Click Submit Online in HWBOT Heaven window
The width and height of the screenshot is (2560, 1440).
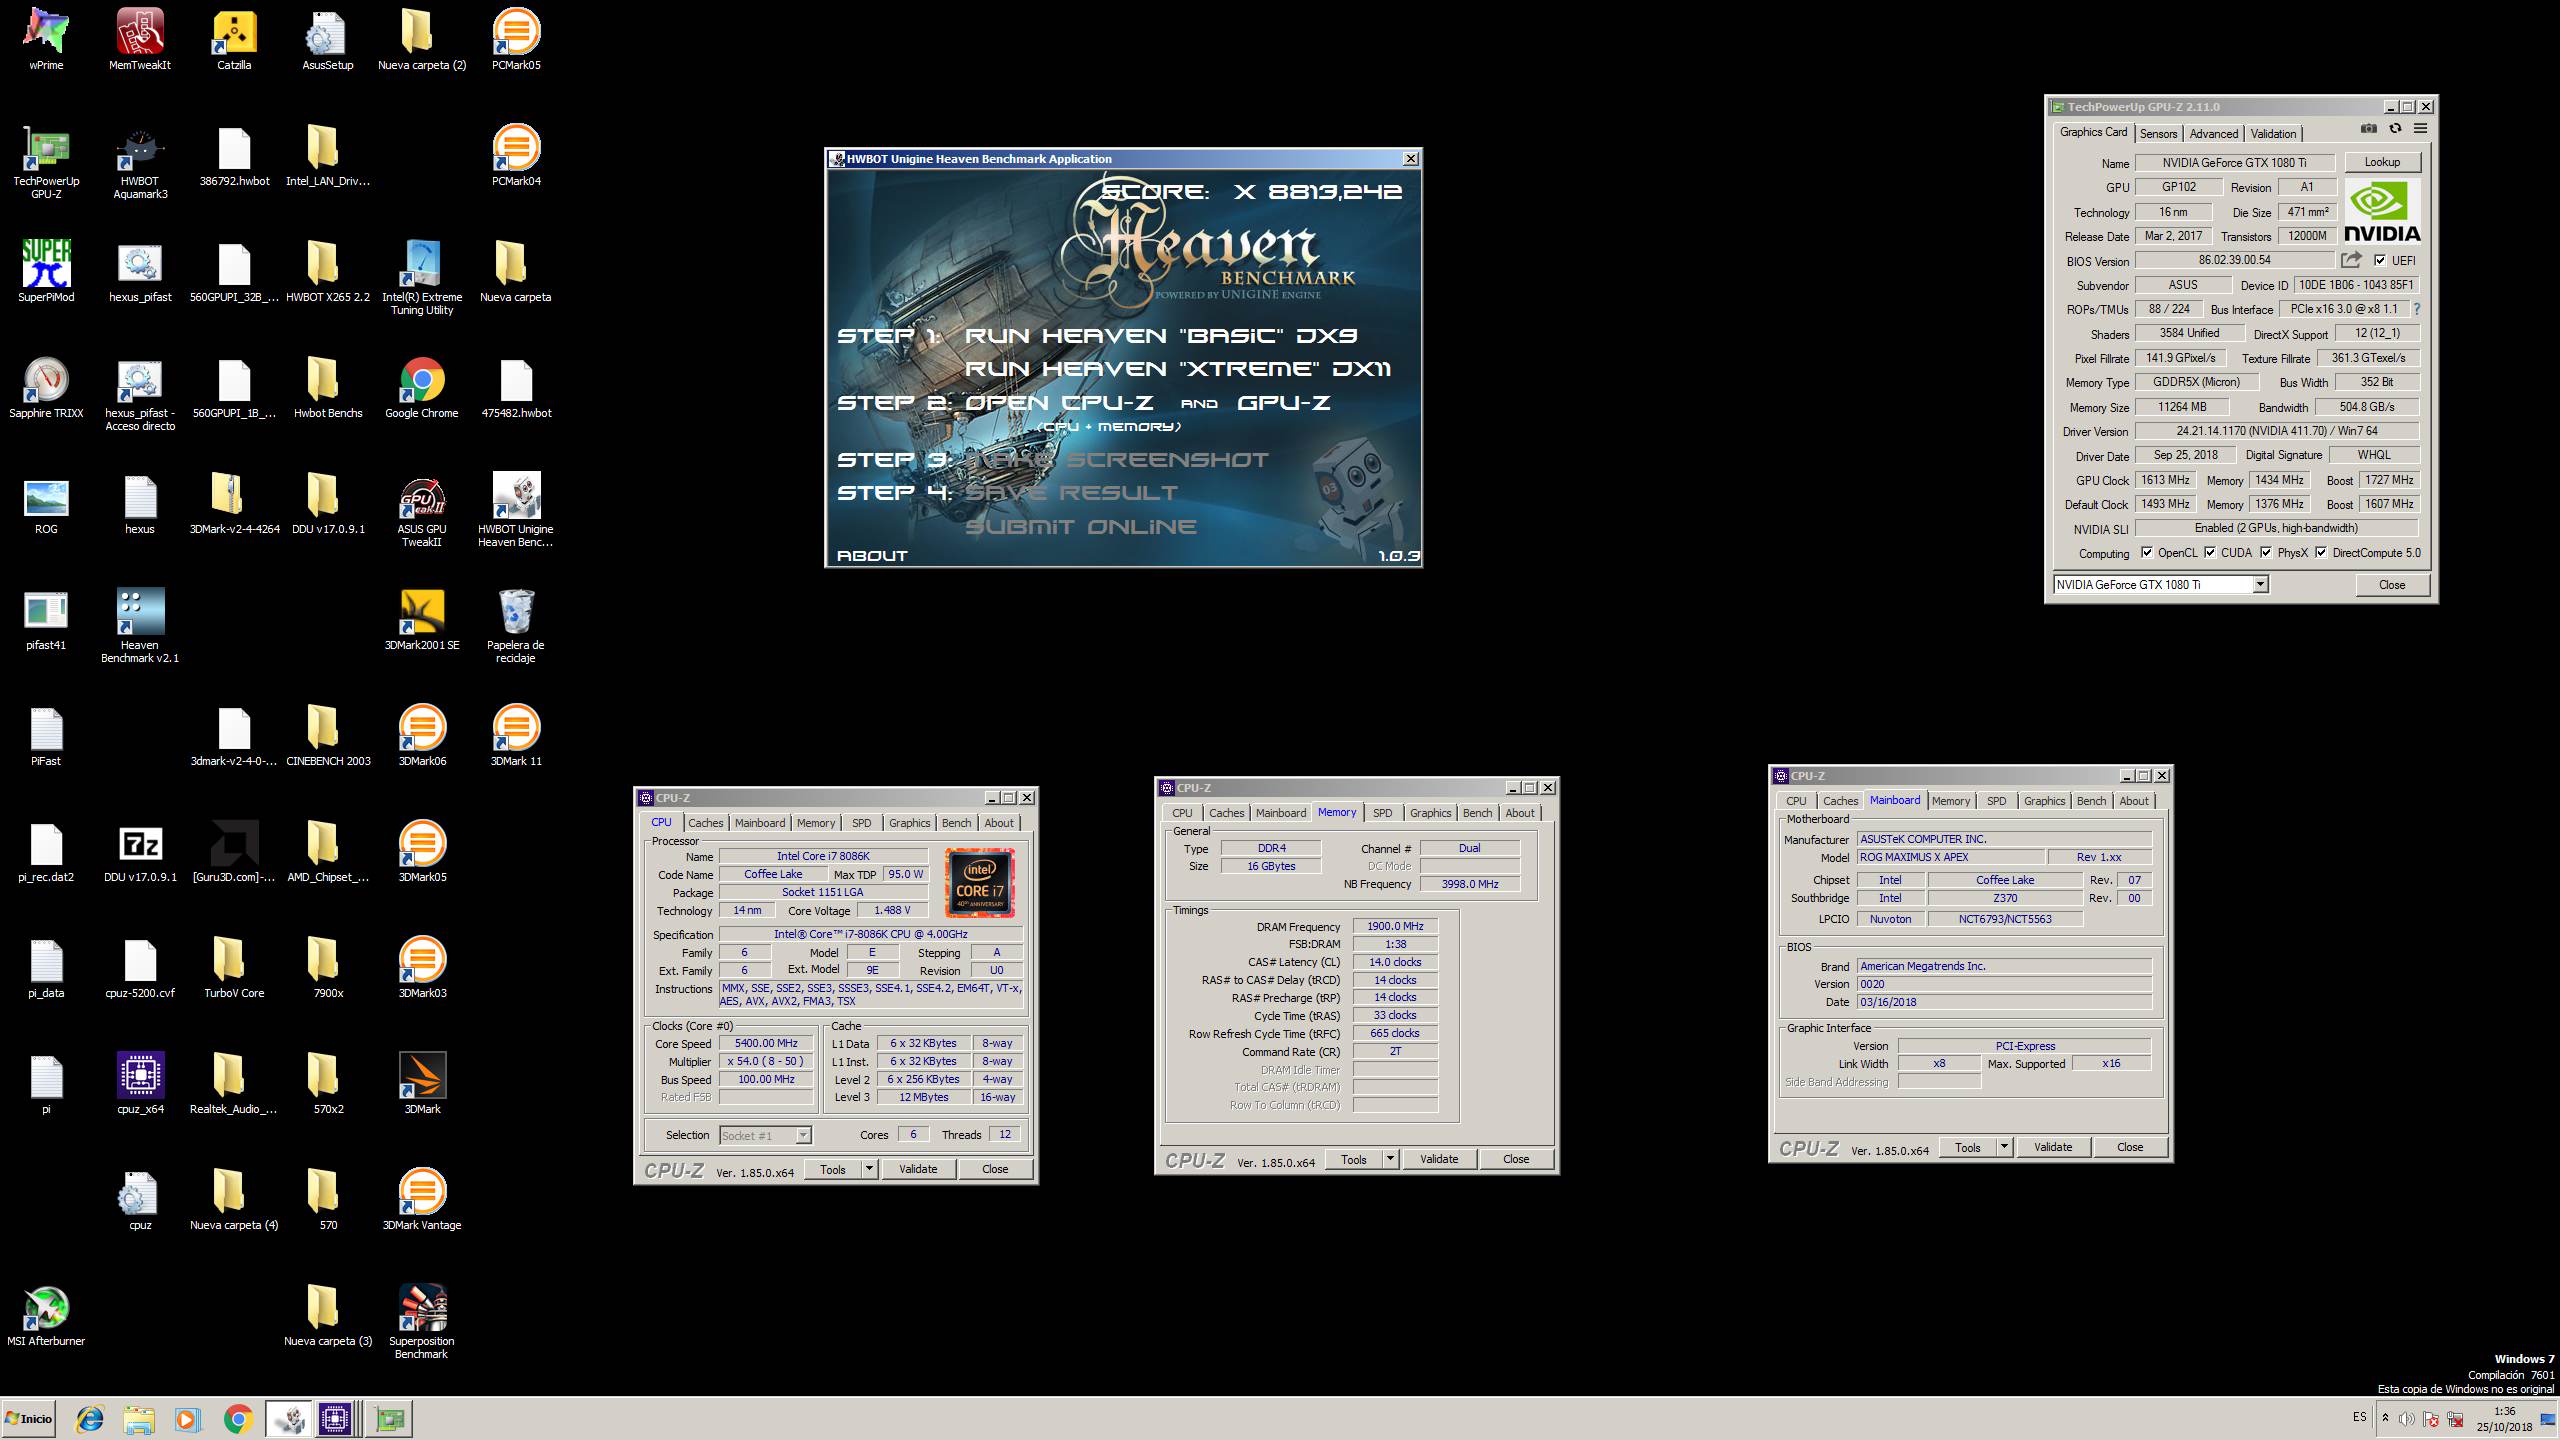click(1081, 527)
